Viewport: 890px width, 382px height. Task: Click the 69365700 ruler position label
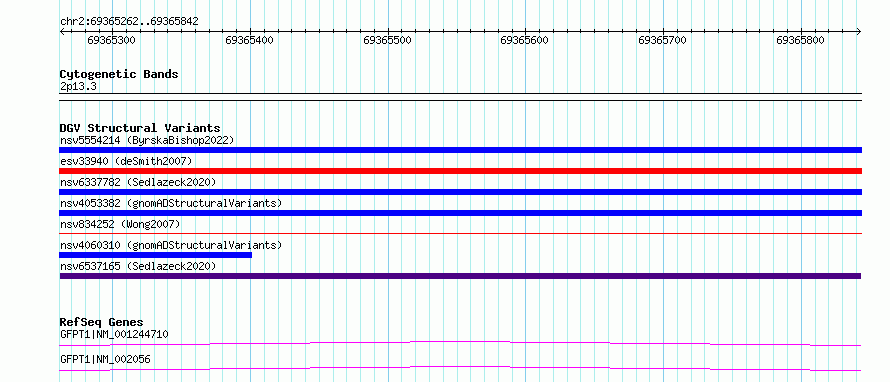[x=662, y=40]
